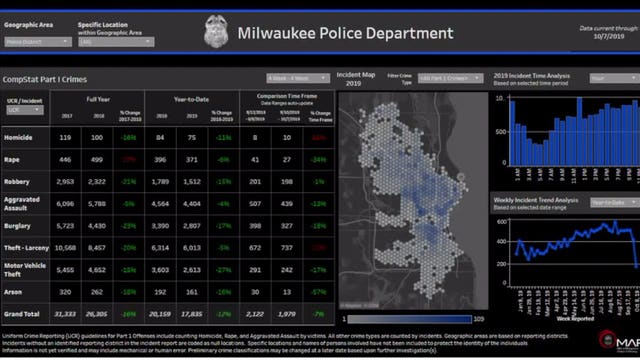Screen dimensions: 640x360
Task: Click the weekly trend line's 600 peak
Action: tap(615, 222)
